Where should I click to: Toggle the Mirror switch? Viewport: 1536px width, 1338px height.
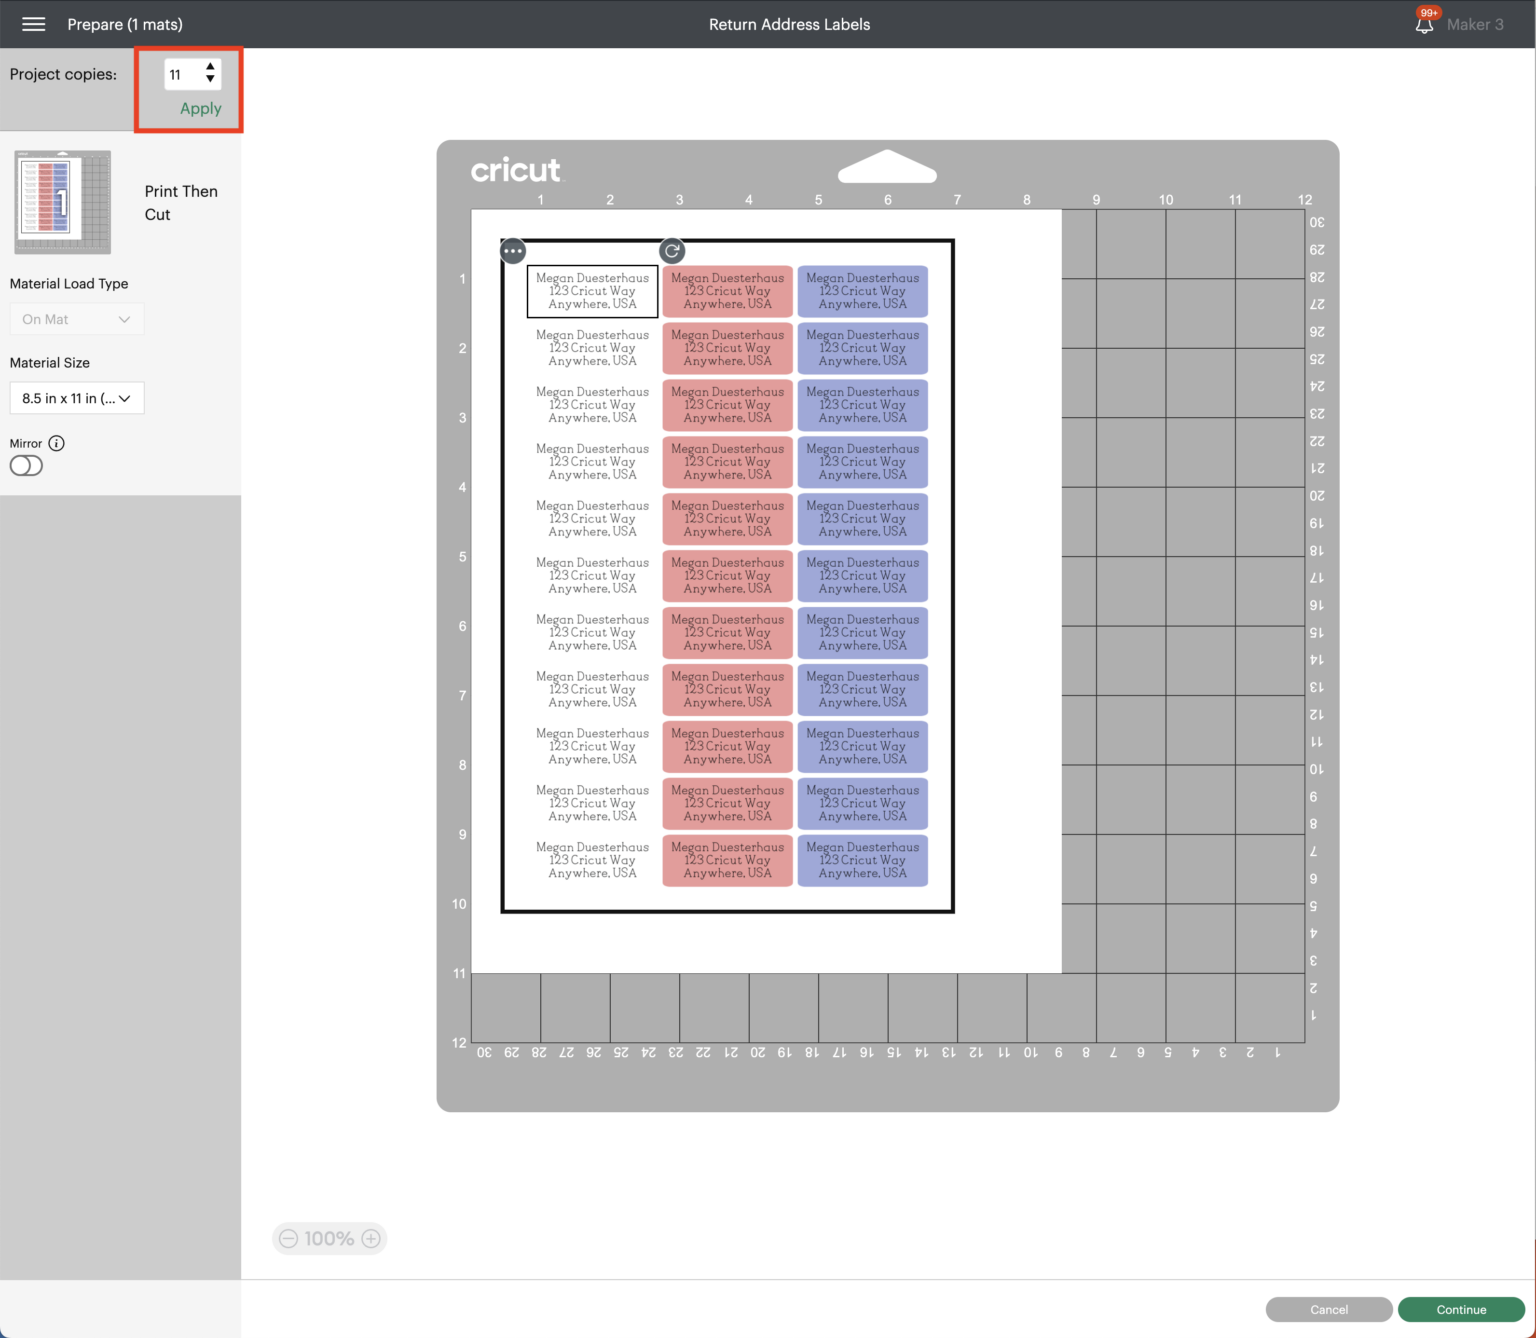pyautogui.click(x=26, y=466)
